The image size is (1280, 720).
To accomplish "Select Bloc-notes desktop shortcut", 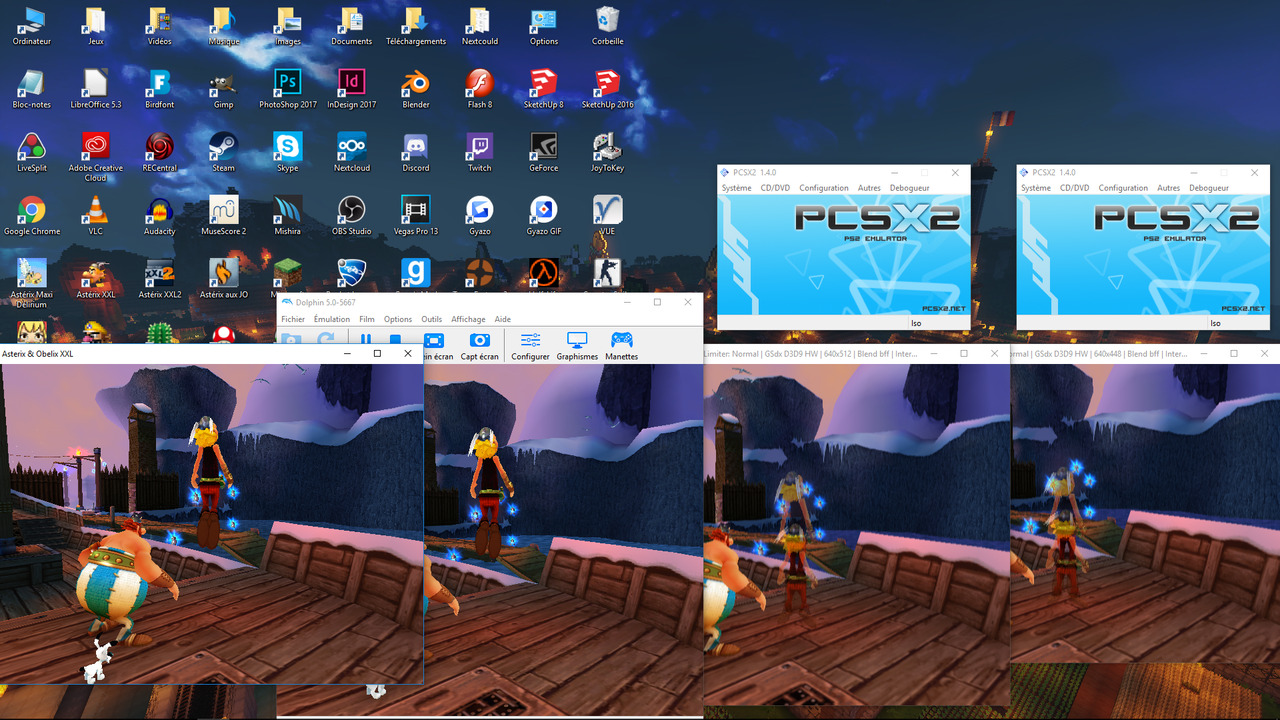I will [x=32, y=89].
